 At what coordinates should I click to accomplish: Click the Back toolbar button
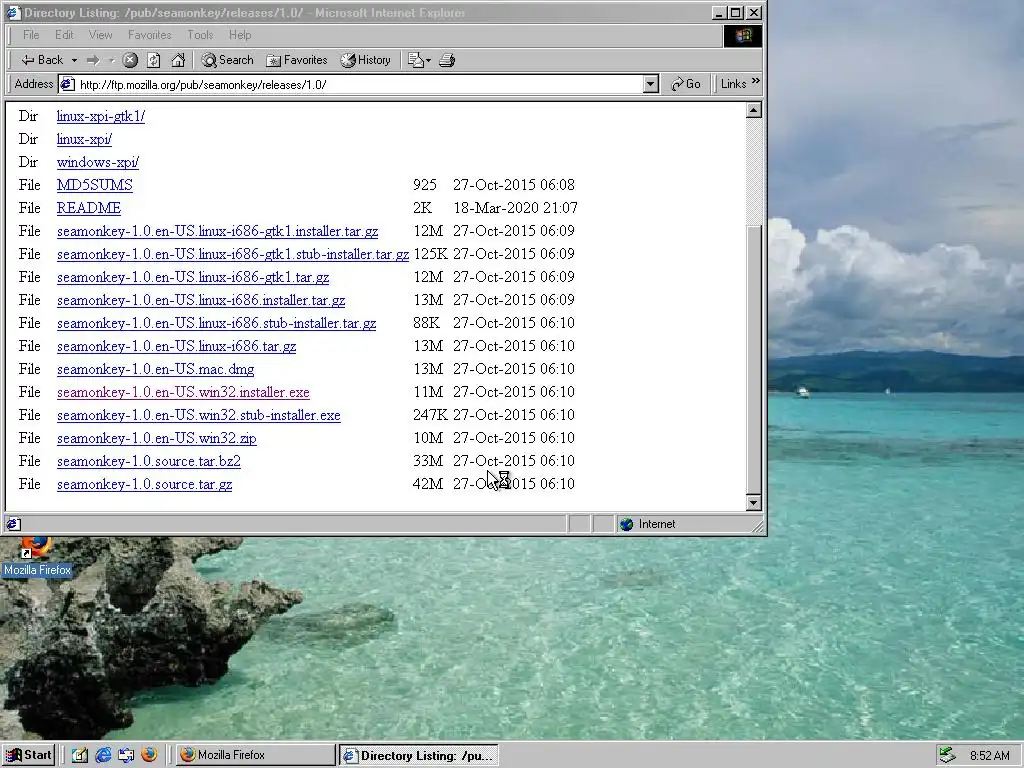[42, 60]
